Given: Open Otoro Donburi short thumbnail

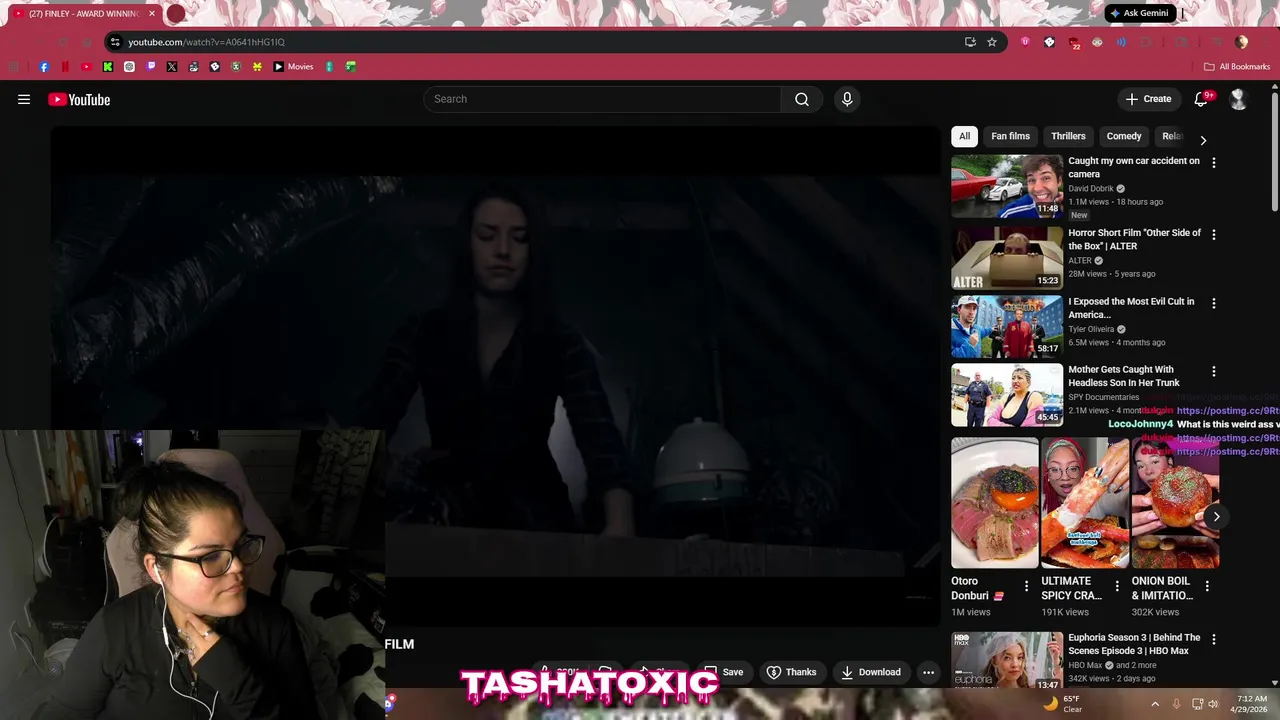Looking at the screenshot, I should pyautogui.click(x=995, y=503).
